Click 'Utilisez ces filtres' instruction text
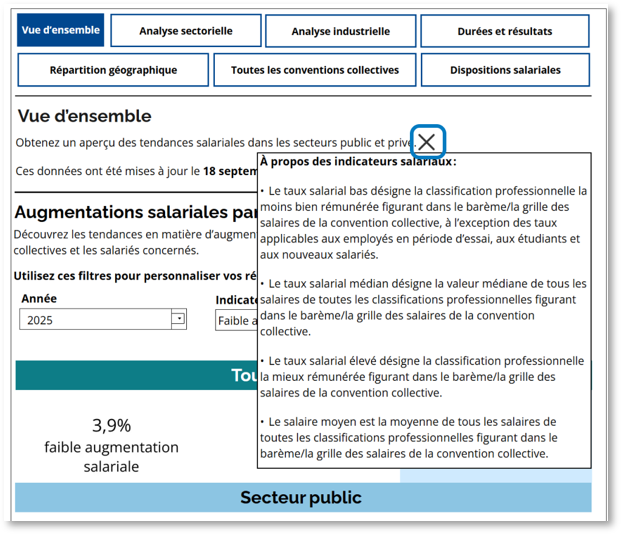621x534 pixels. [x=135, y=276]
